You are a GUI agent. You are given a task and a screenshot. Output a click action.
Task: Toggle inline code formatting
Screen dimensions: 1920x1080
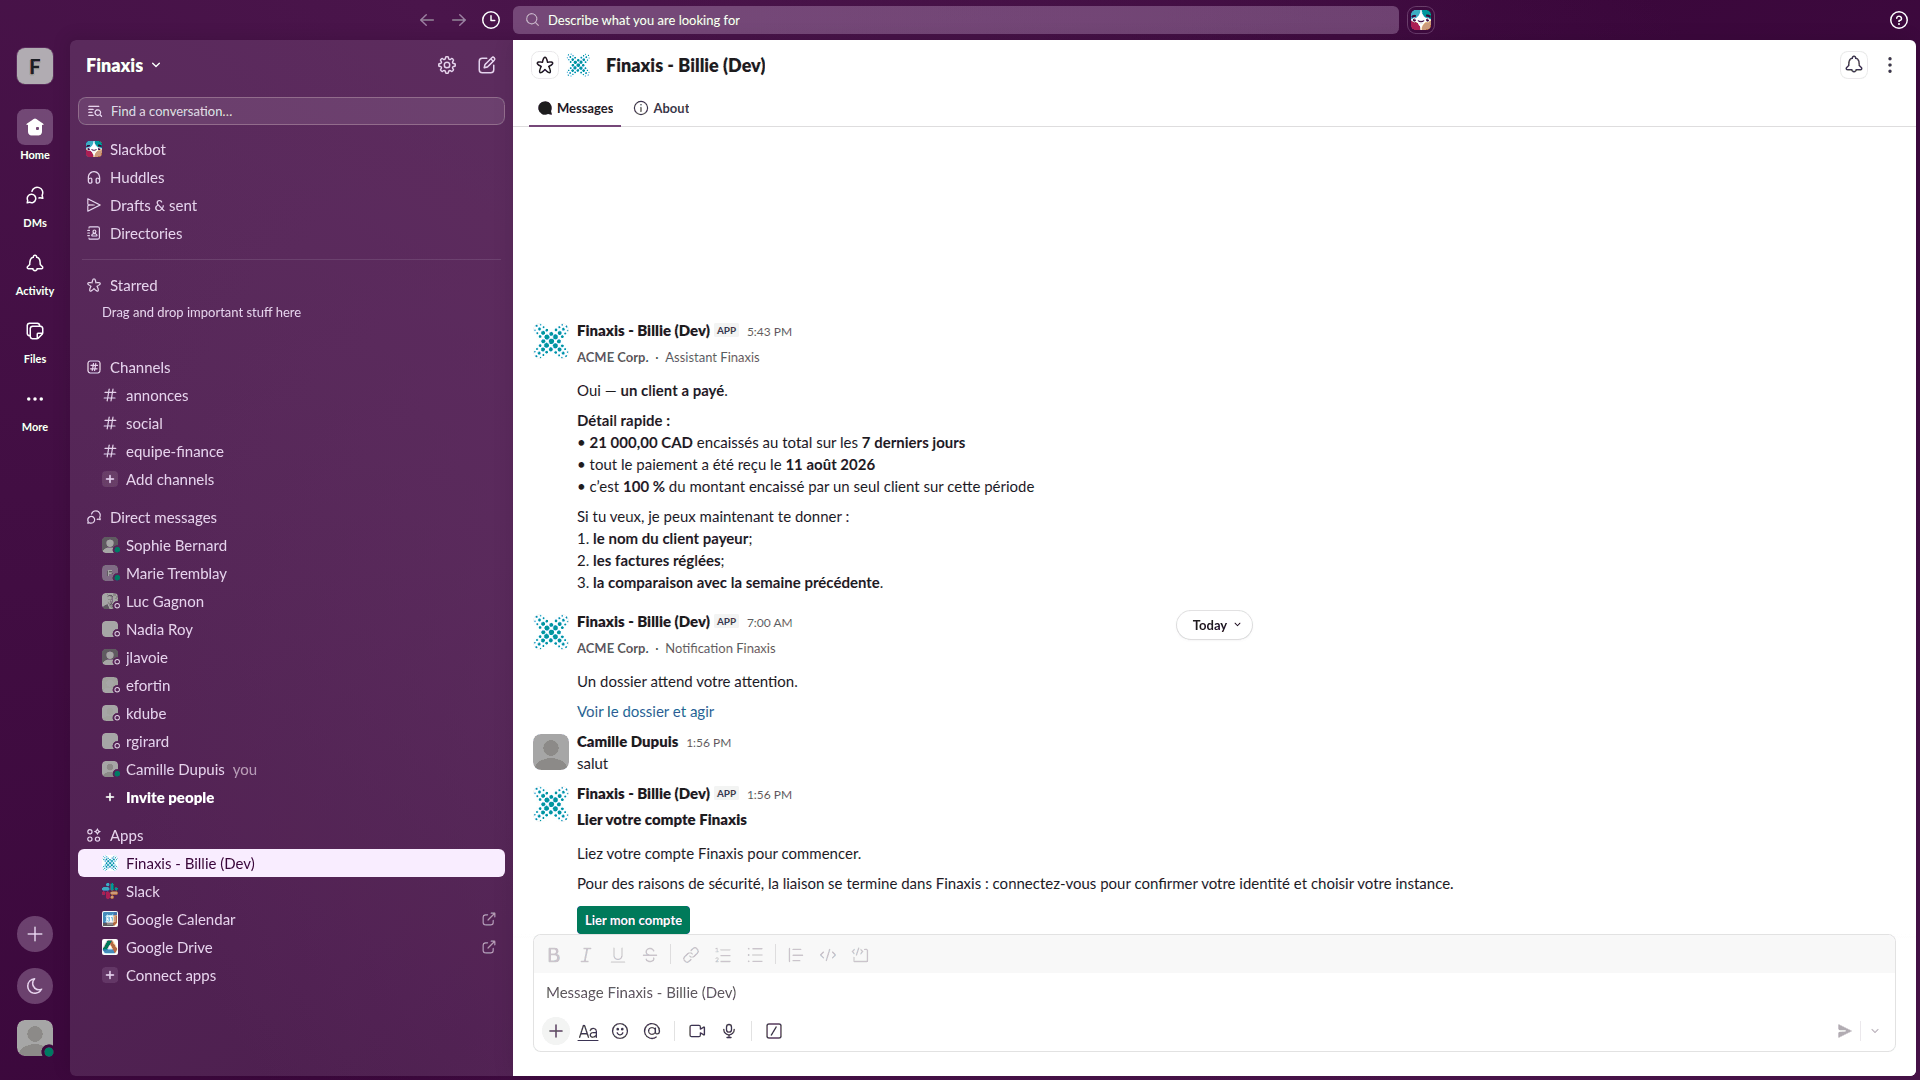coord(828,955)
